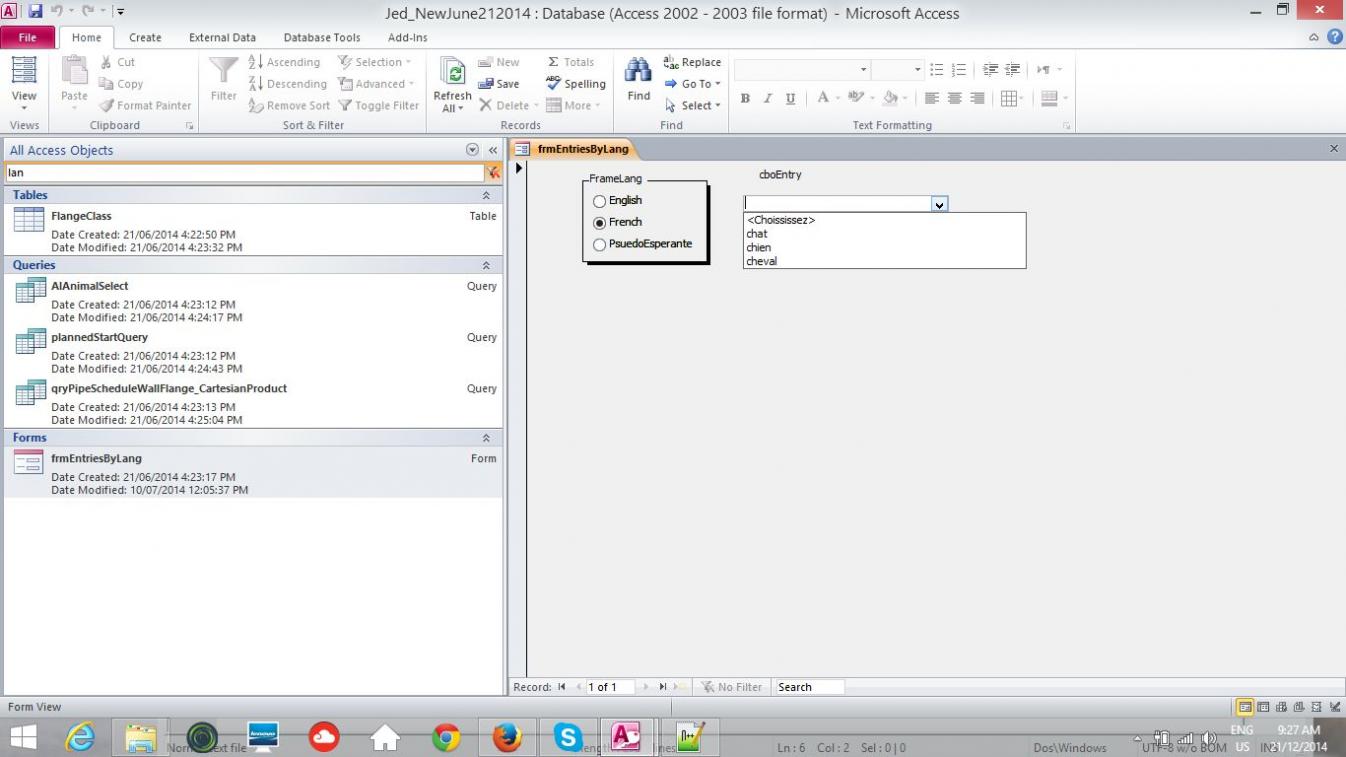The width and height of the screenshot is (1346, 757).
Task: Activate the Format Painter
Action: pyautogui.click(x=144, y=105)
